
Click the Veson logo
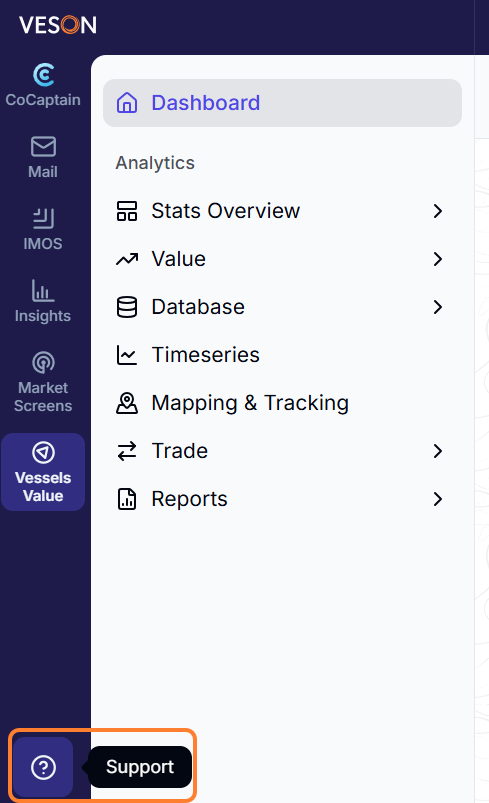point(58,25)
